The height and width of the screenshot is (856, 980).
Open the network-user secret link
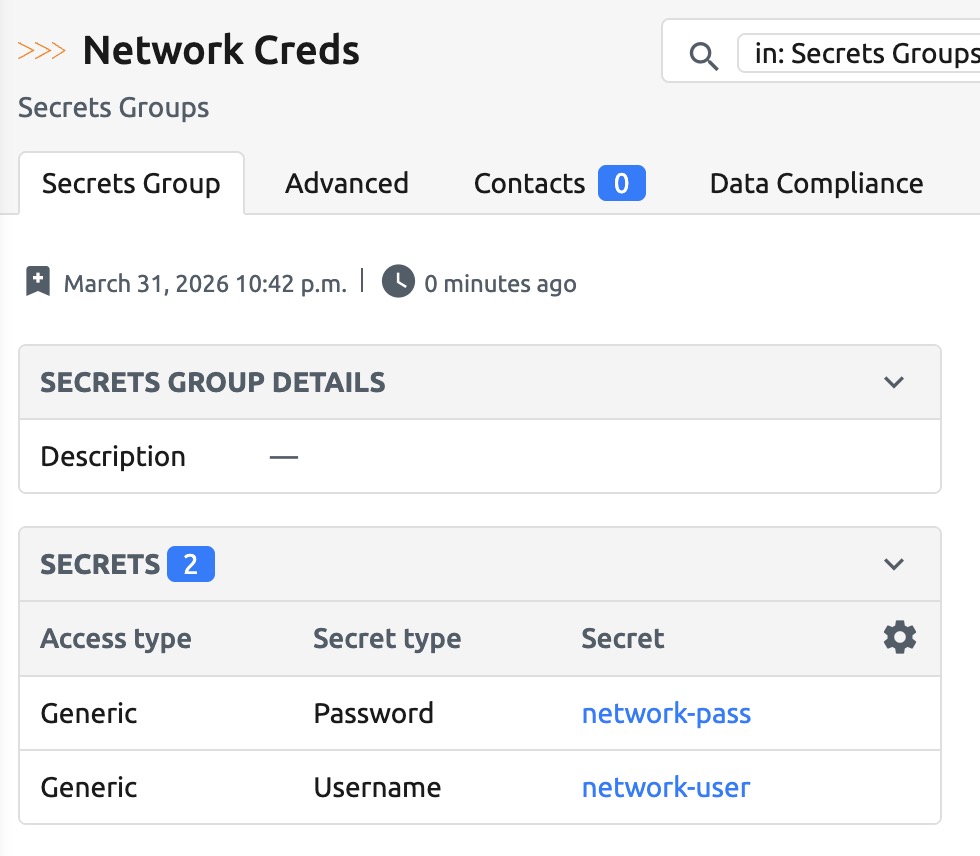tap(666, 788)
